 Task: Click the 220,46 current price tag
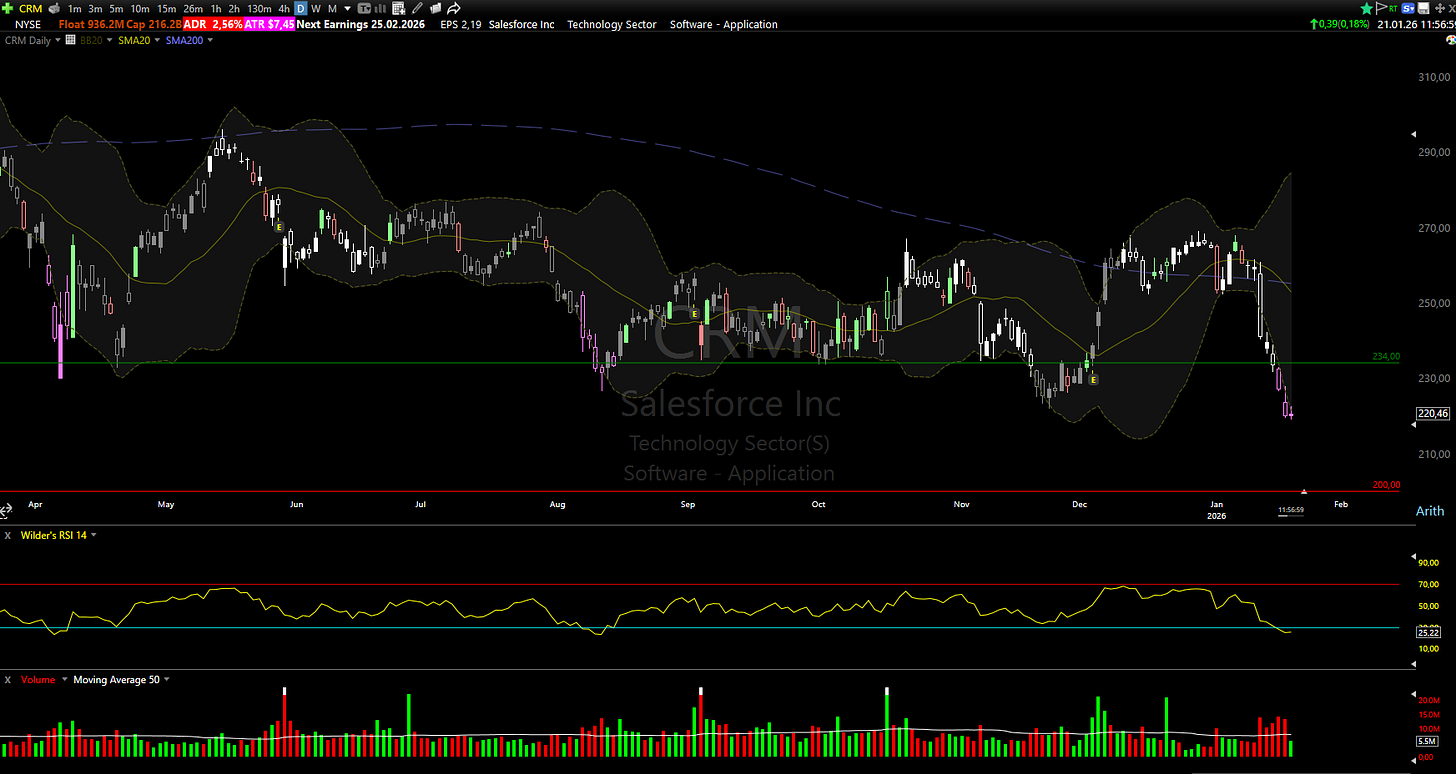[1433, 413]
